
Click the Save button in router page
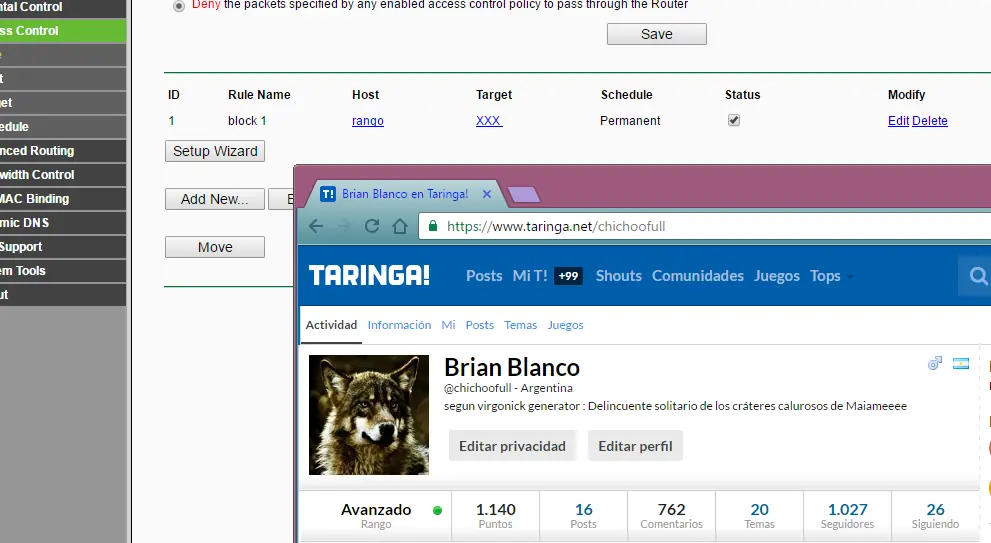(x=657, y=34)
